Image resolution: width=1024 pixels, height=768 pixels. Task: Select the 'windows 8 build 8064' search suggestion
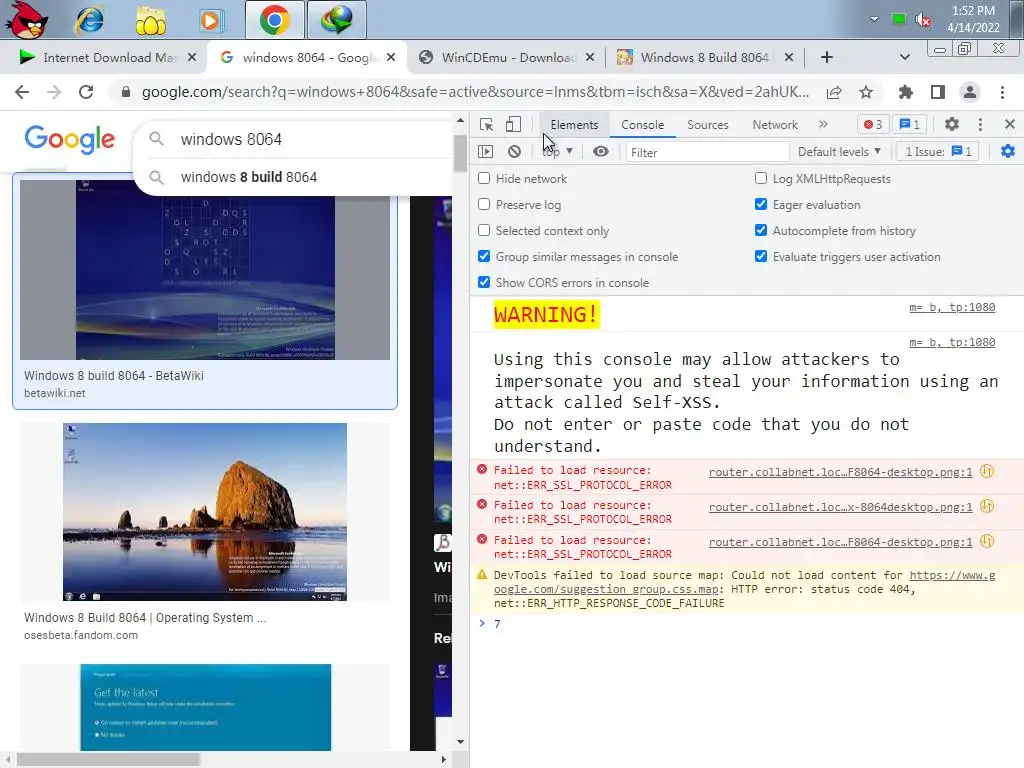point(248,177)
